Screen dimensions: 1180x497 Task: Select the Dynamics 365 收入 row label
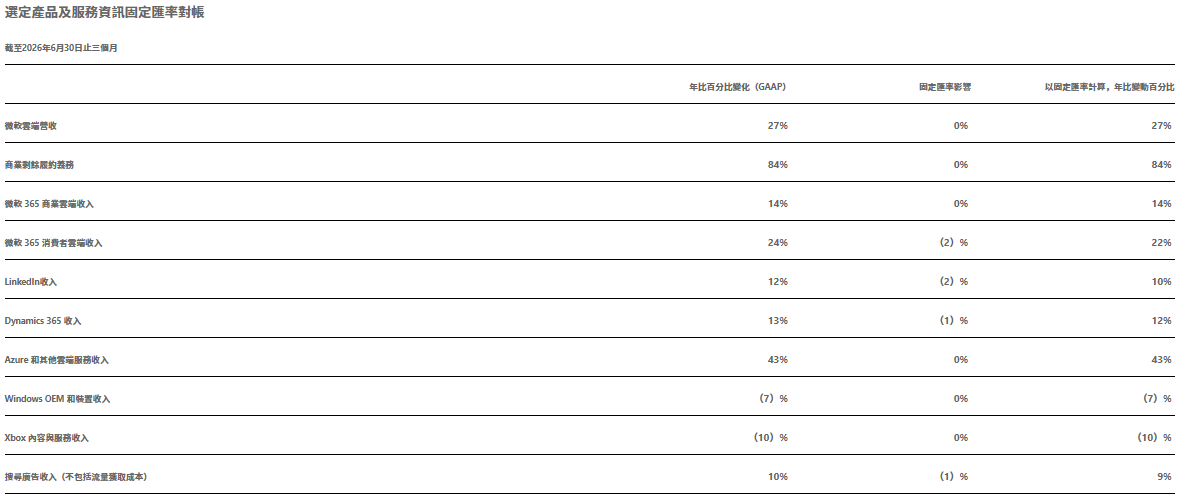43,321
